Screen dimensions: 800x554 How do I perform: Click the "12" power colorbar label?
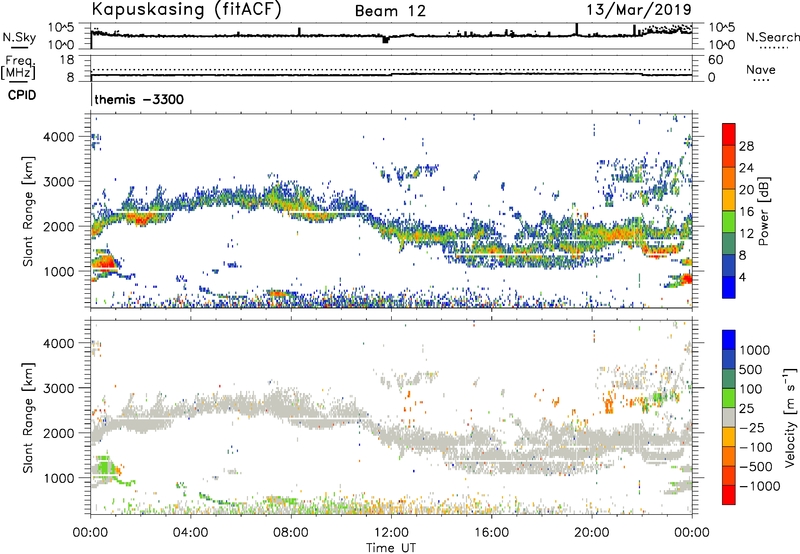click(746, 234)
